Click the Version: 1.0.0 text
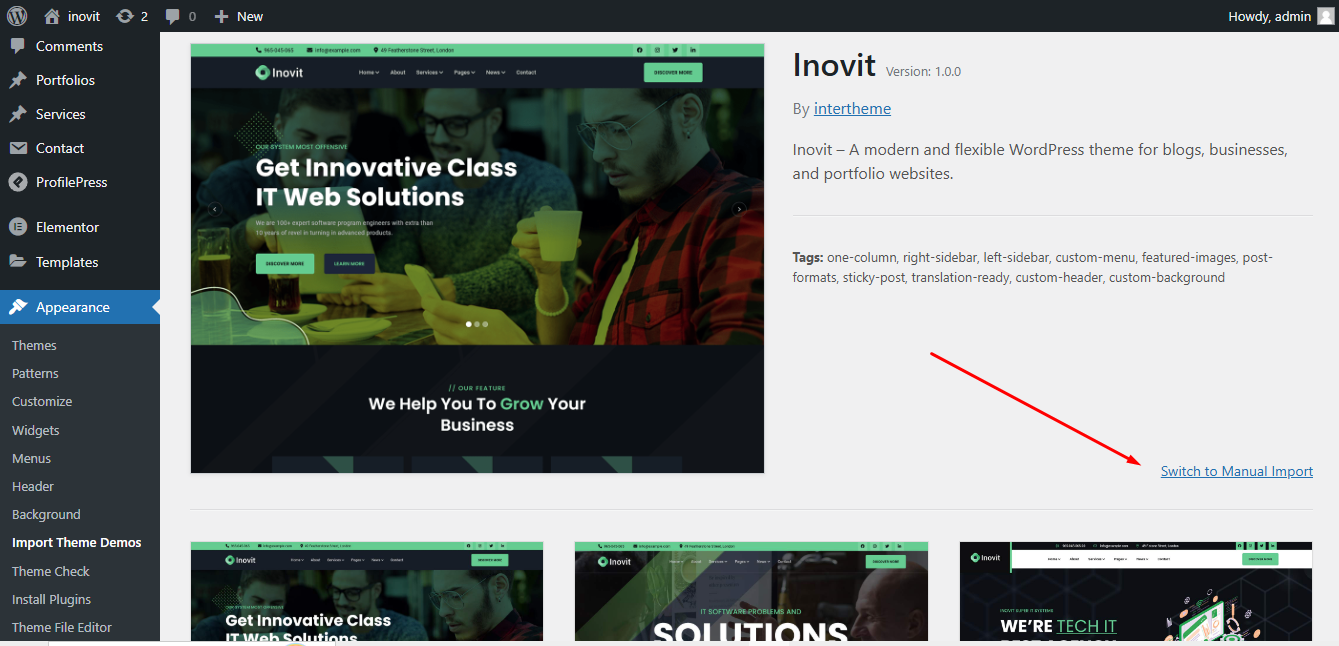1339x646 pixels. click(923, 72)
